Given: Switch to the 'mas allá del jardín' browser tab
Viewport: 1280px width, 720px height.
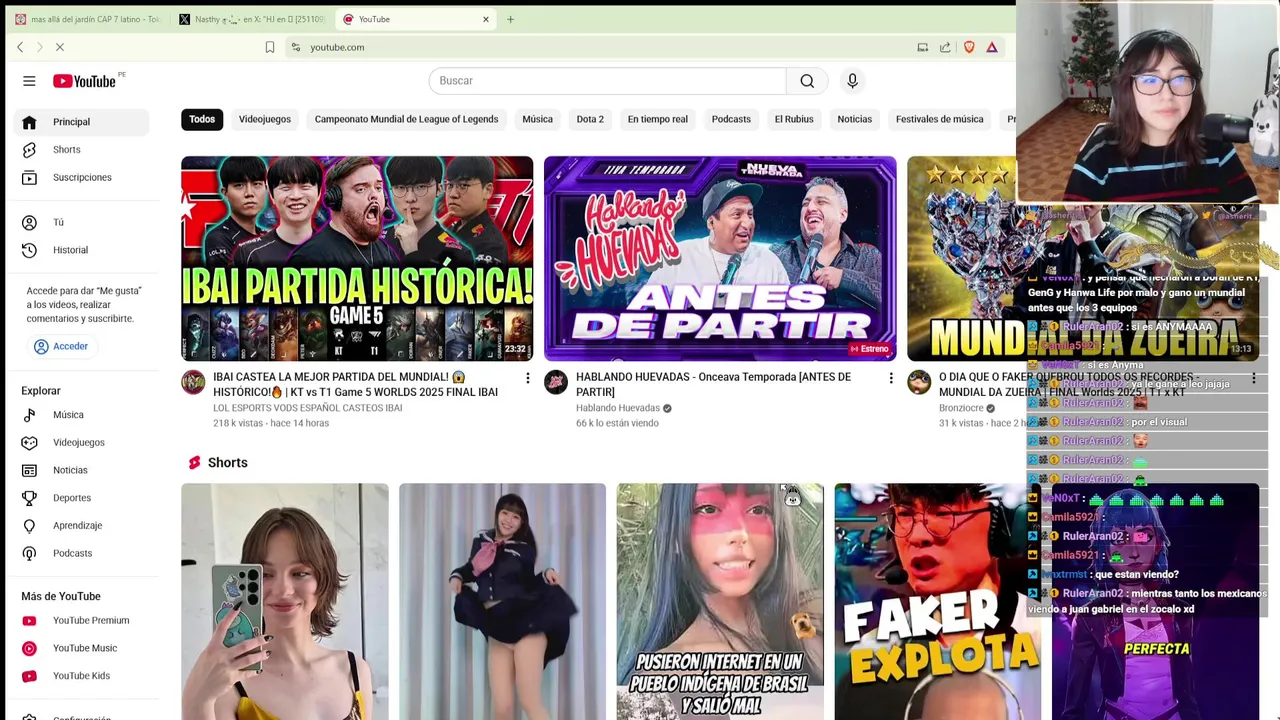Looking at the screenshot, I should click(x=87, y=19).
